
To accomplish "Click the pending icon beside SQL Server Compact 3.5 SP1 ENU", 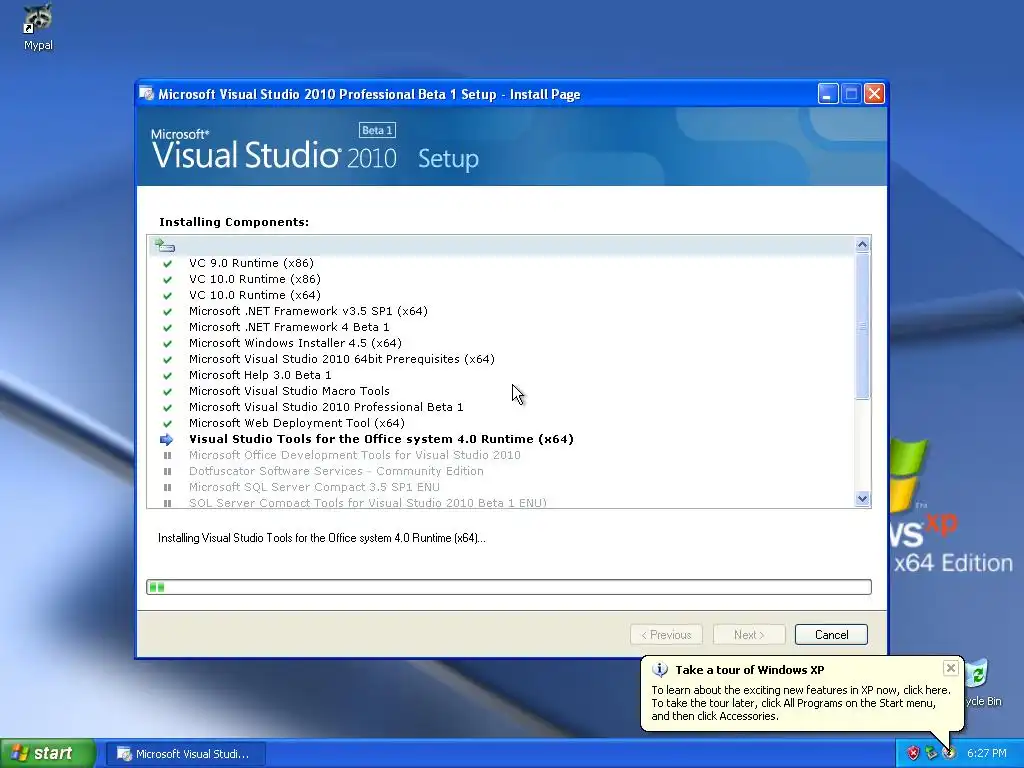I will tap(167, 487).
